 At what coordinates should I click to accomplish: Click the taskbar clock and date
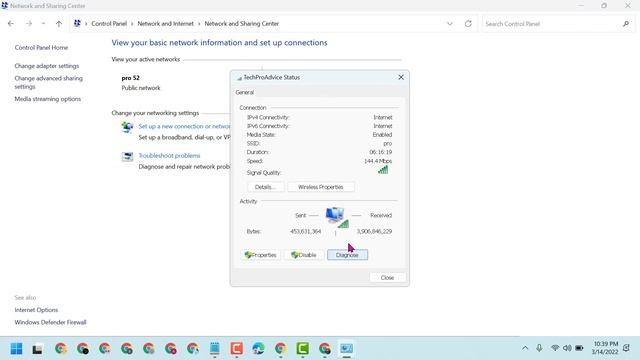606,348
